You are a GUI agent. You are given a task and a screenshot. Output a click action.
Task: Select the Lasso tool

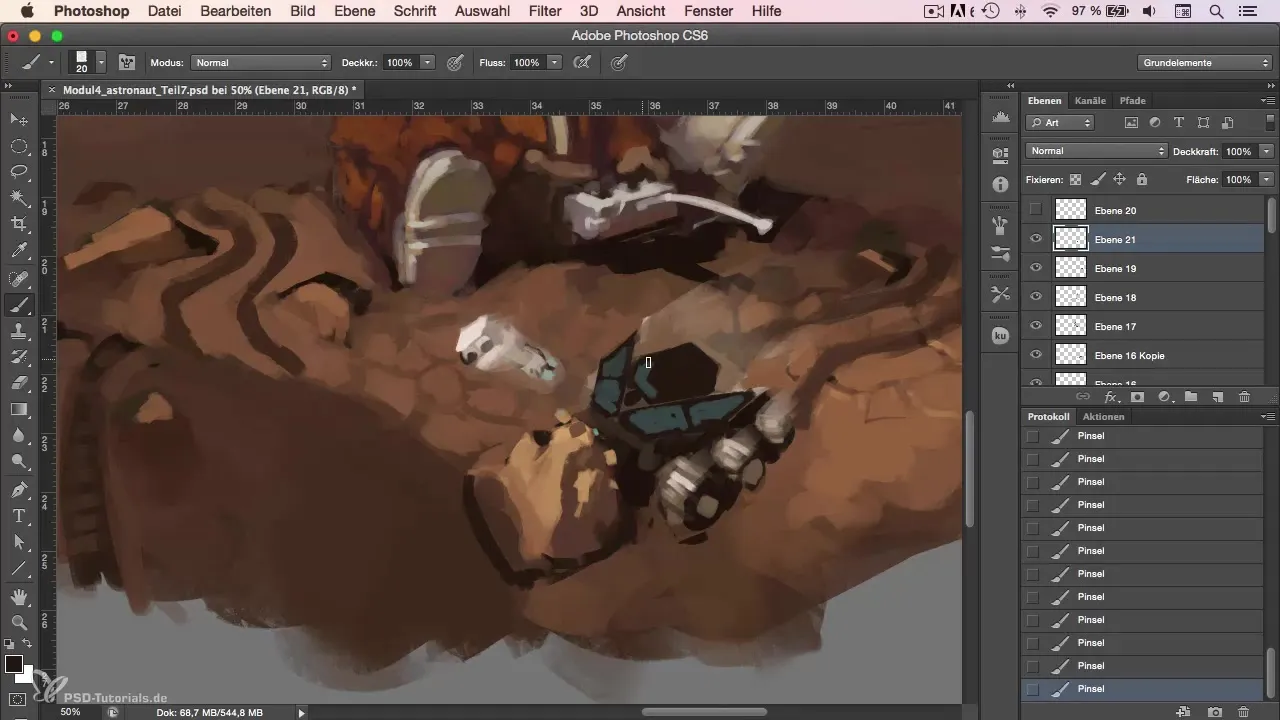19,172
